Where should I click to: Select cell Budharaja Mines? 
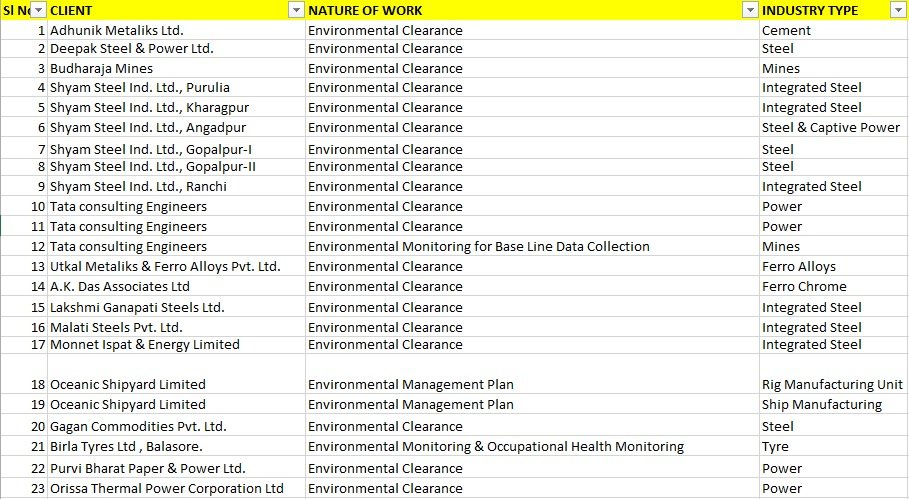point(176,68)
